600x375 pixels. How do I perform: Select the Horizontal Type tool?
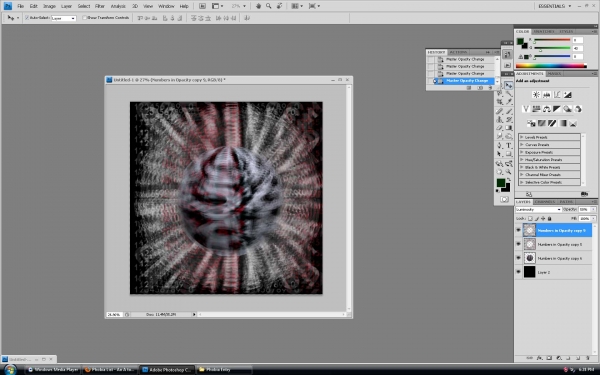click(509, 145)
